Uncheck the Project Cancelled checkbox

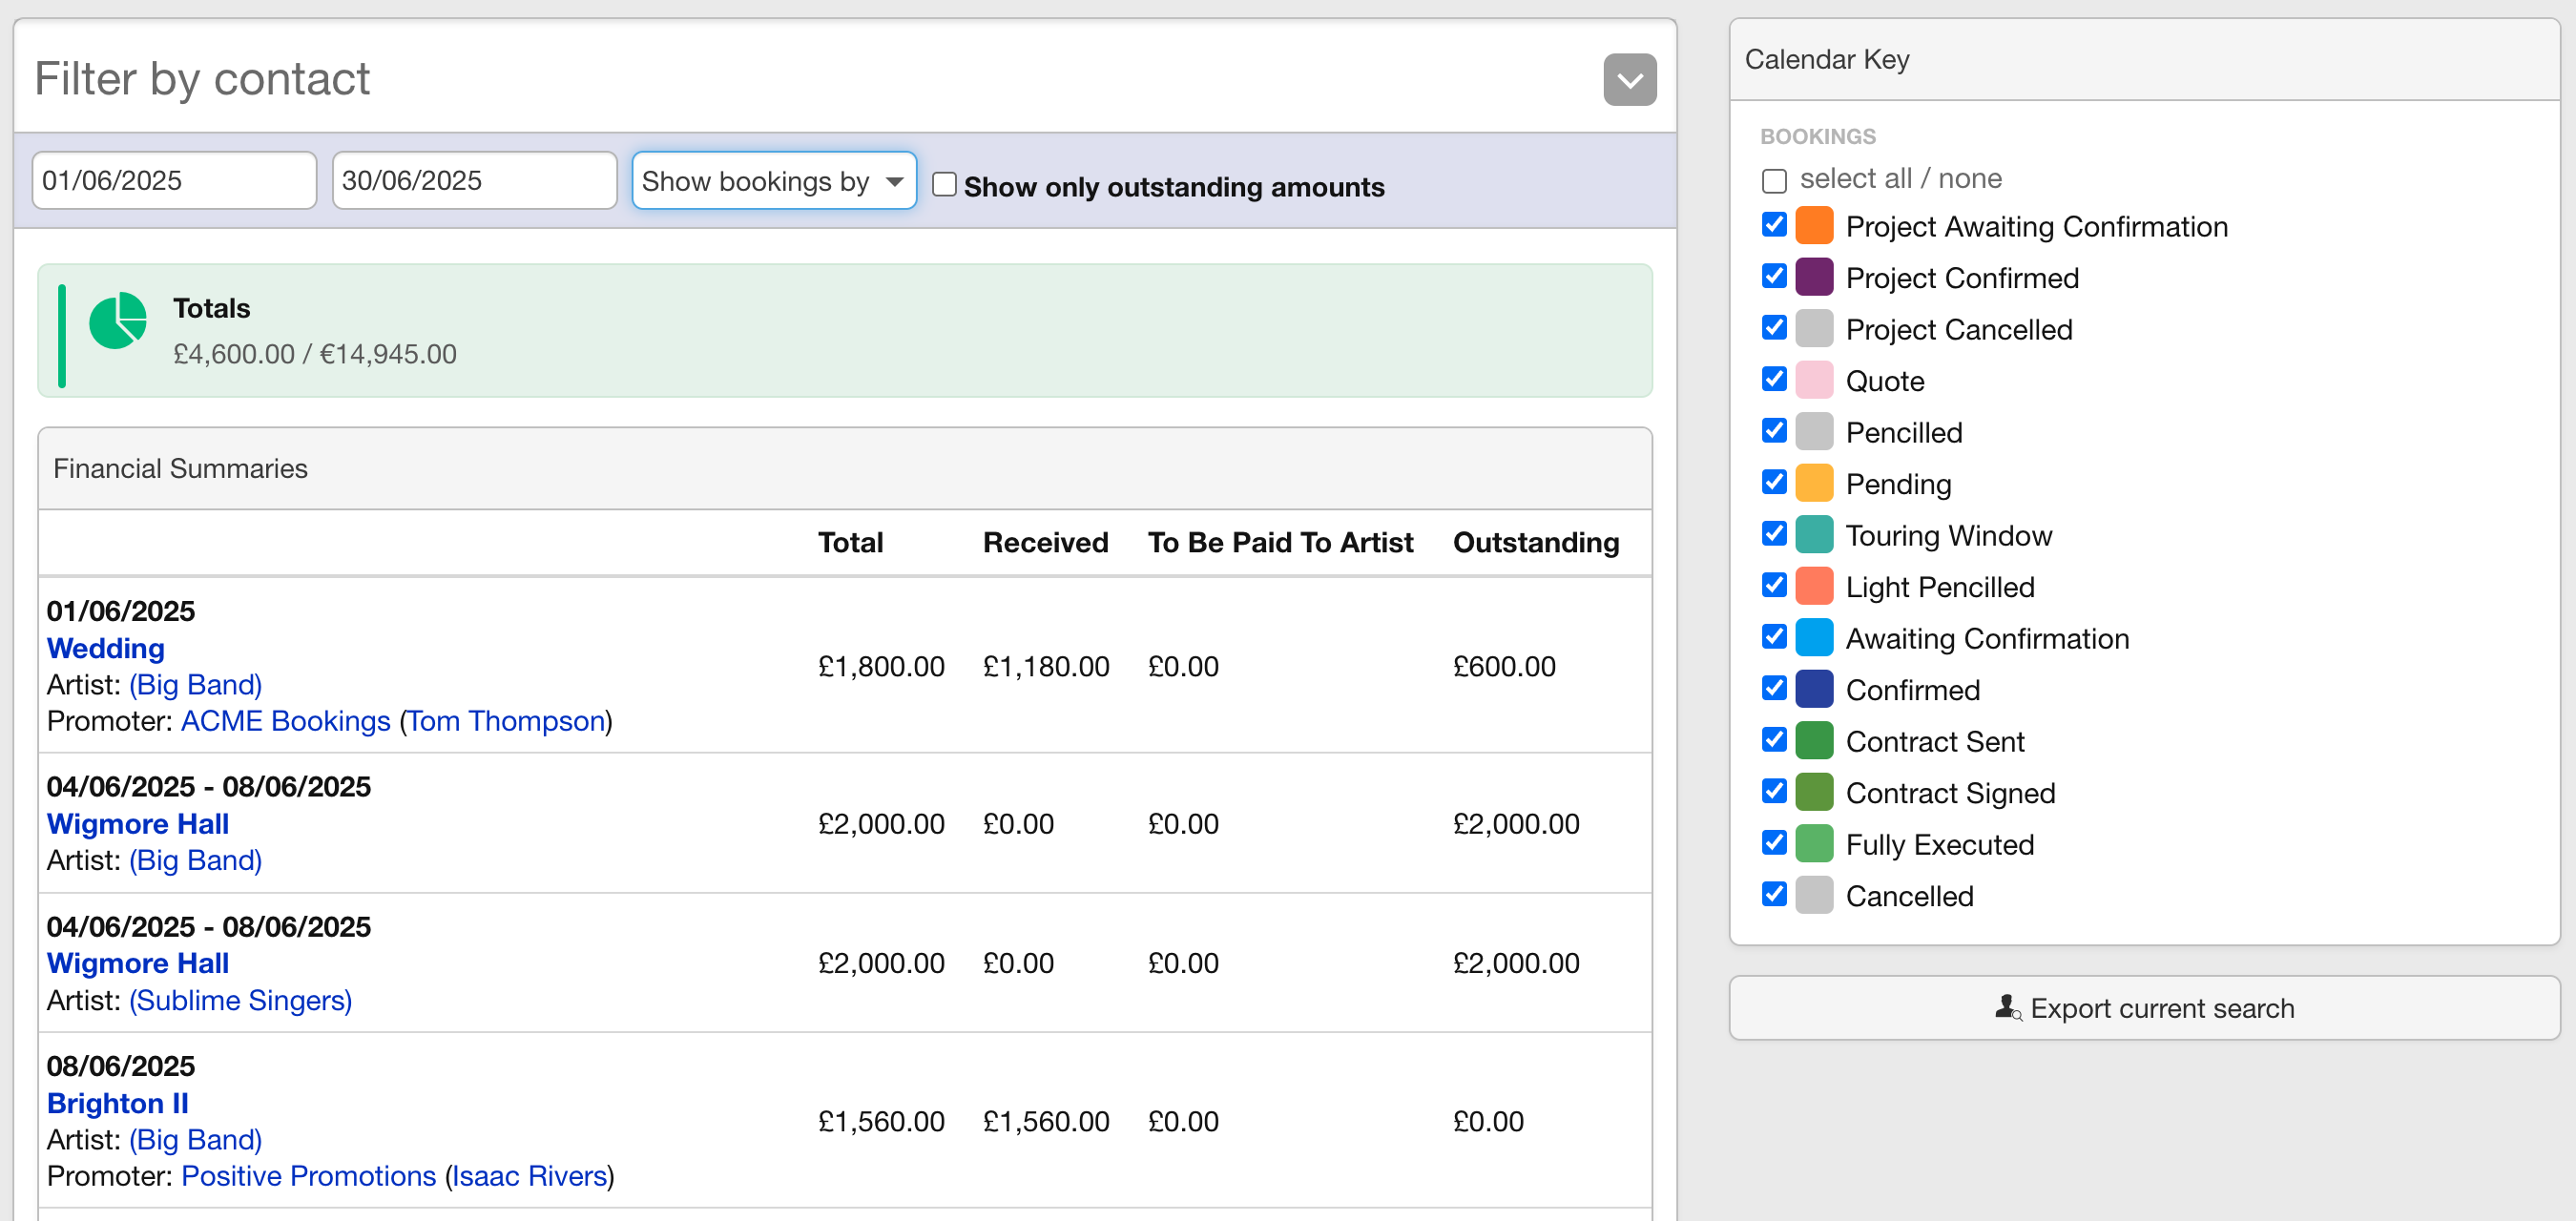point(1774,328)
